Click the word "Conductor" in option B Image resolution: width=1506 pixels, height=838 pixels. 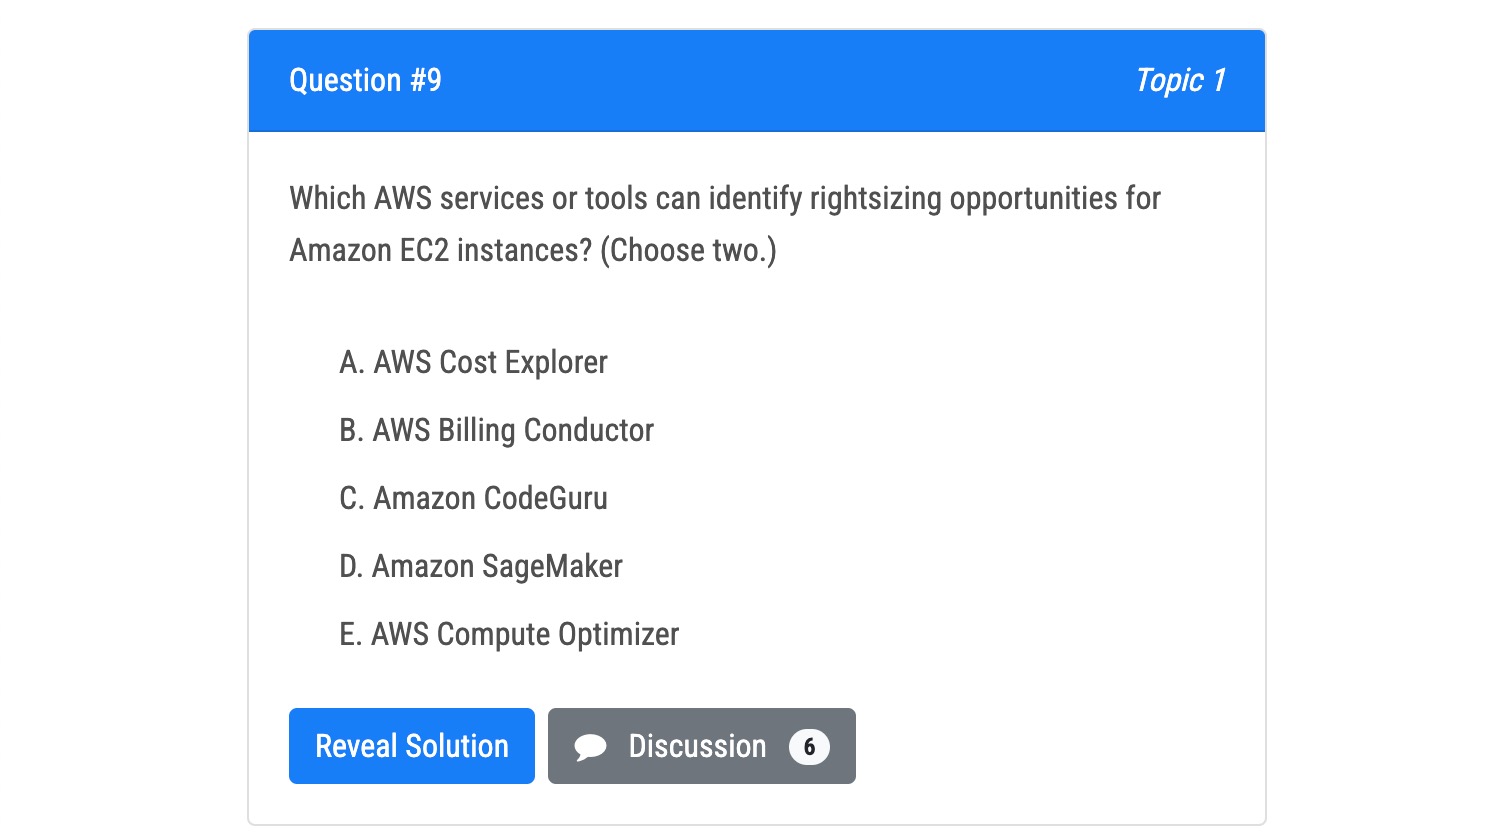(589, 430)
